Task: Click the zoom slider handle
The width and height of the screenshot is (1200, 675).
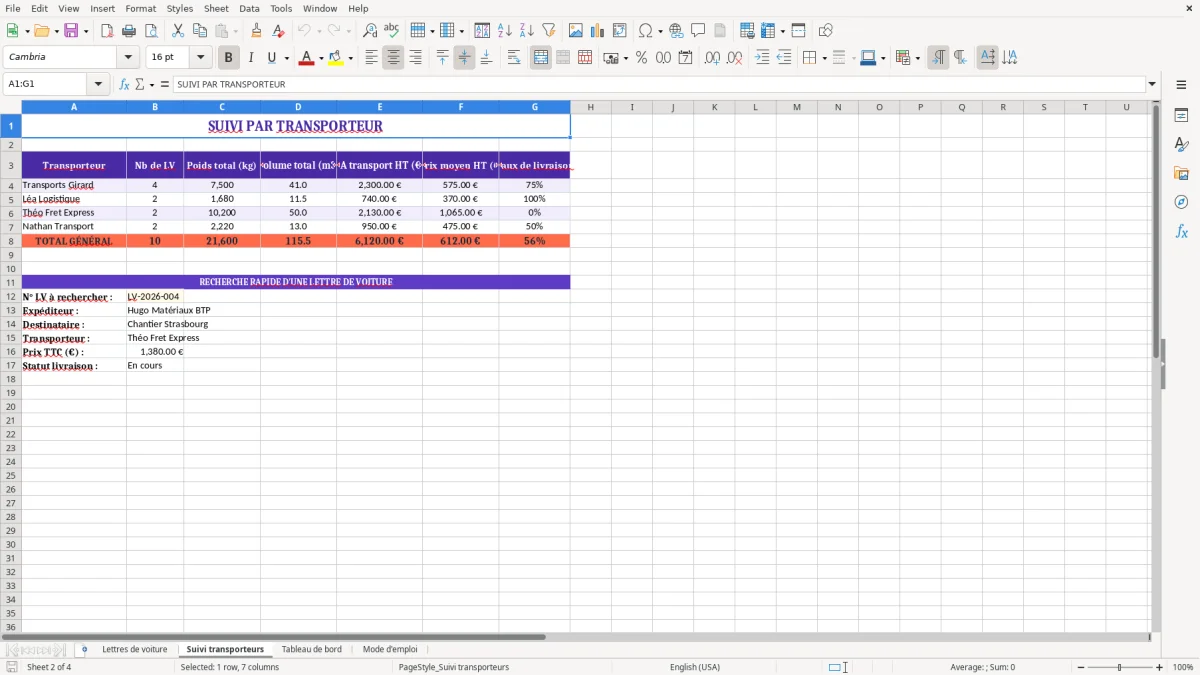Action: [x=1120, y=667]
